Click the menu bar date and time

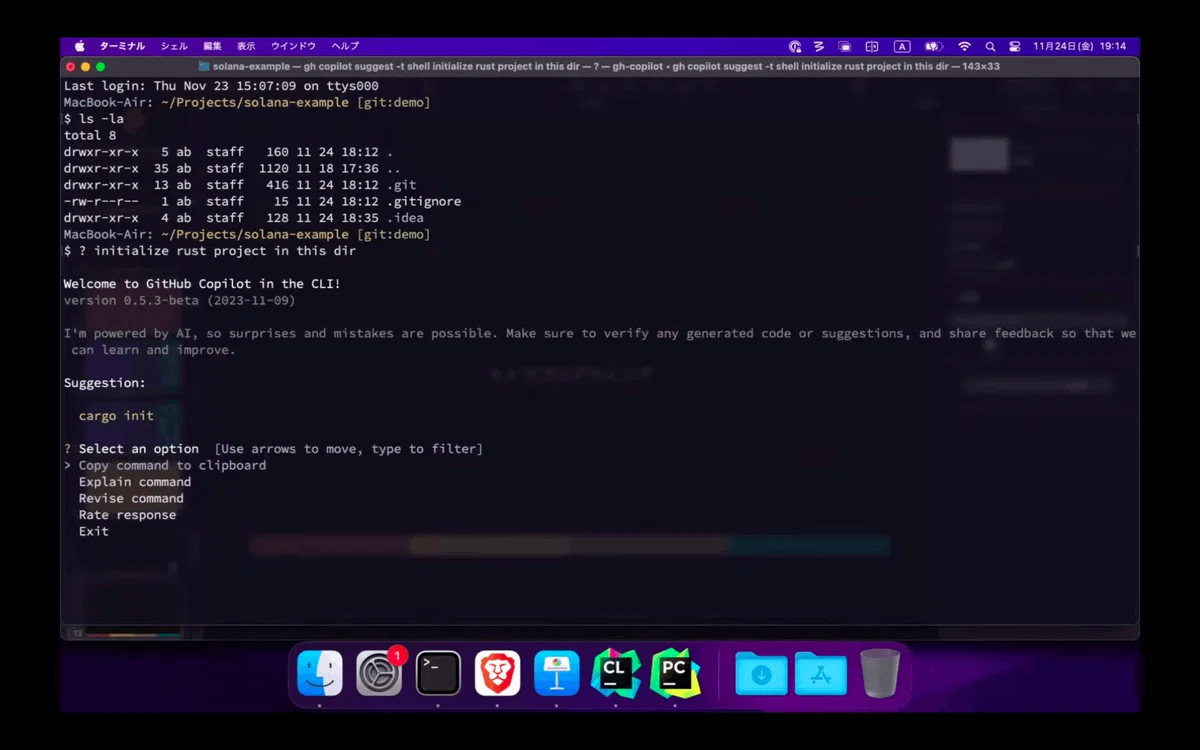click(x=1080, y=46)
